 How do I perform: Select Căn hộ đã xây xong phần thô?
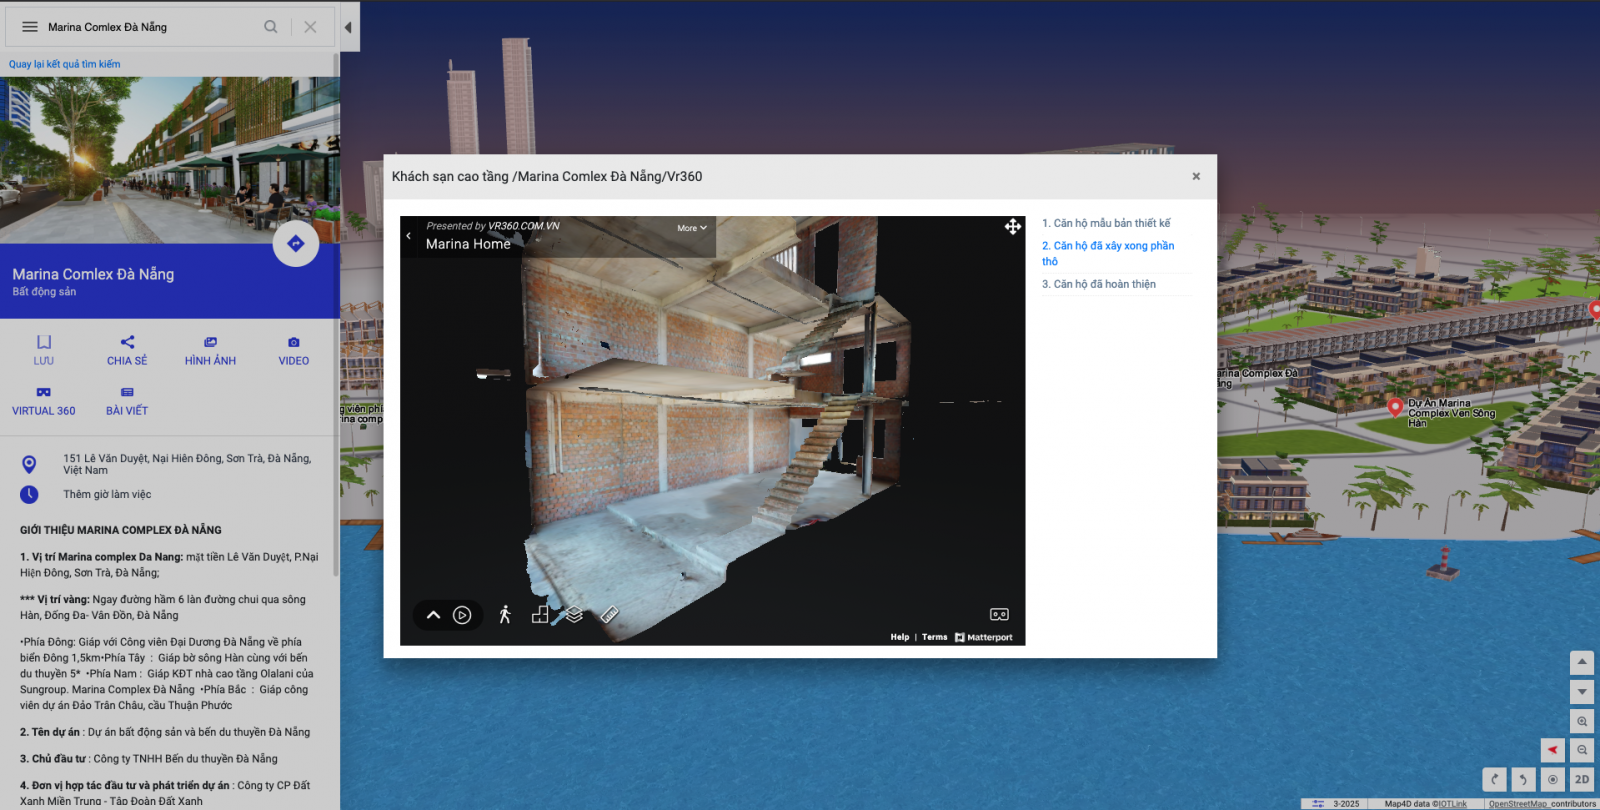coord(1109,253)
